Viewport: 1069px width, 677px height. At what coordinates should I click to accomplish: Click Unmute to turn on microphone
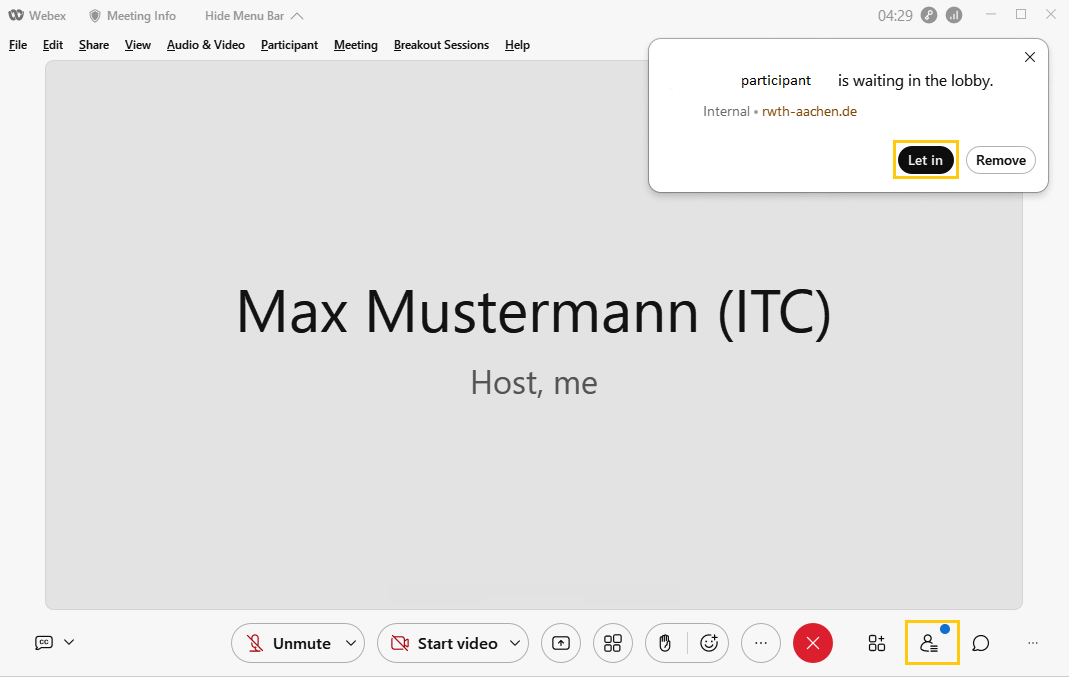pyautogui.click(x=288, y=643)
